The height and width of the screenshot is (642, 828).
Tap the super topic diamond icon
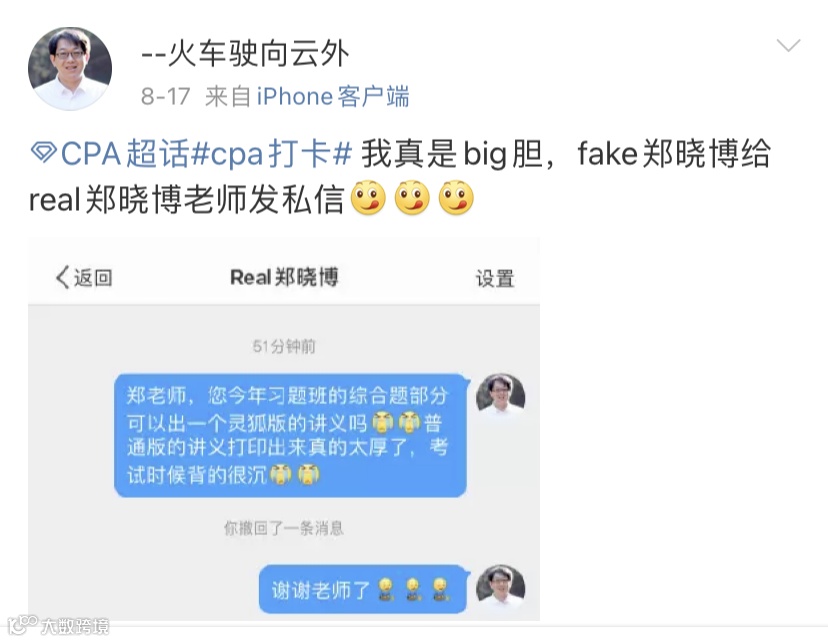(43, 153)
